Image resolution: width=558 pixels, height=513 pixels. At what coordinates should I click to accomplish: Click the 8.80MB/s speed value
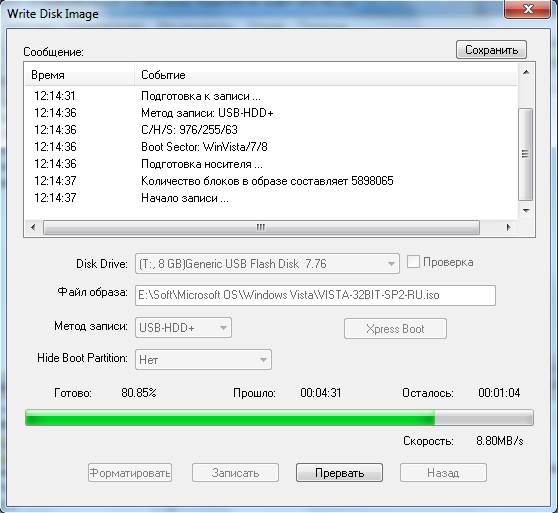coord(500,441)
